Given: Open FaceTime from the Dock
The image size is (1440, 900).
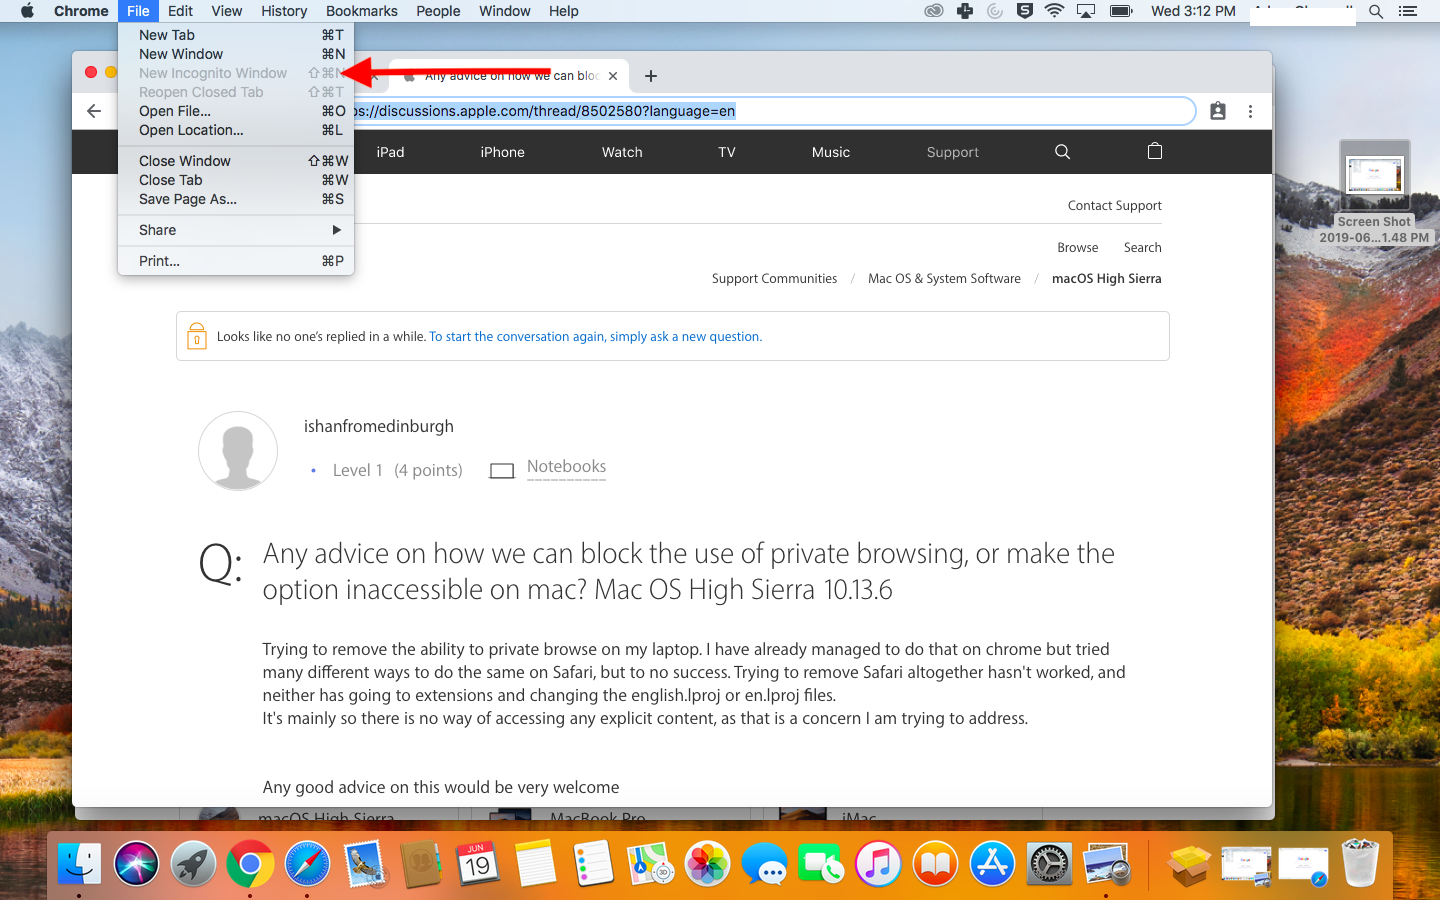Looking at the screenshot, I should click(x=821, y=864).
